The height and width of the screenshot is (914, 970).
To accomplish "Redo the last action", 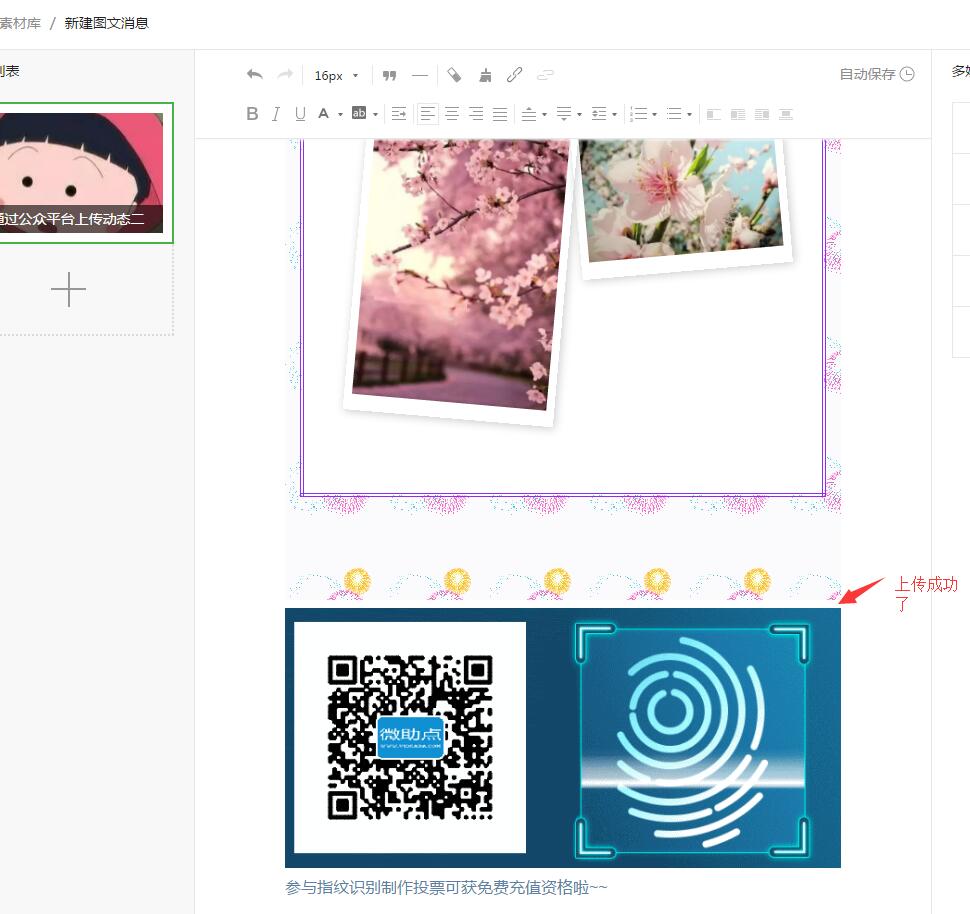I will click(x=285, y=75).
